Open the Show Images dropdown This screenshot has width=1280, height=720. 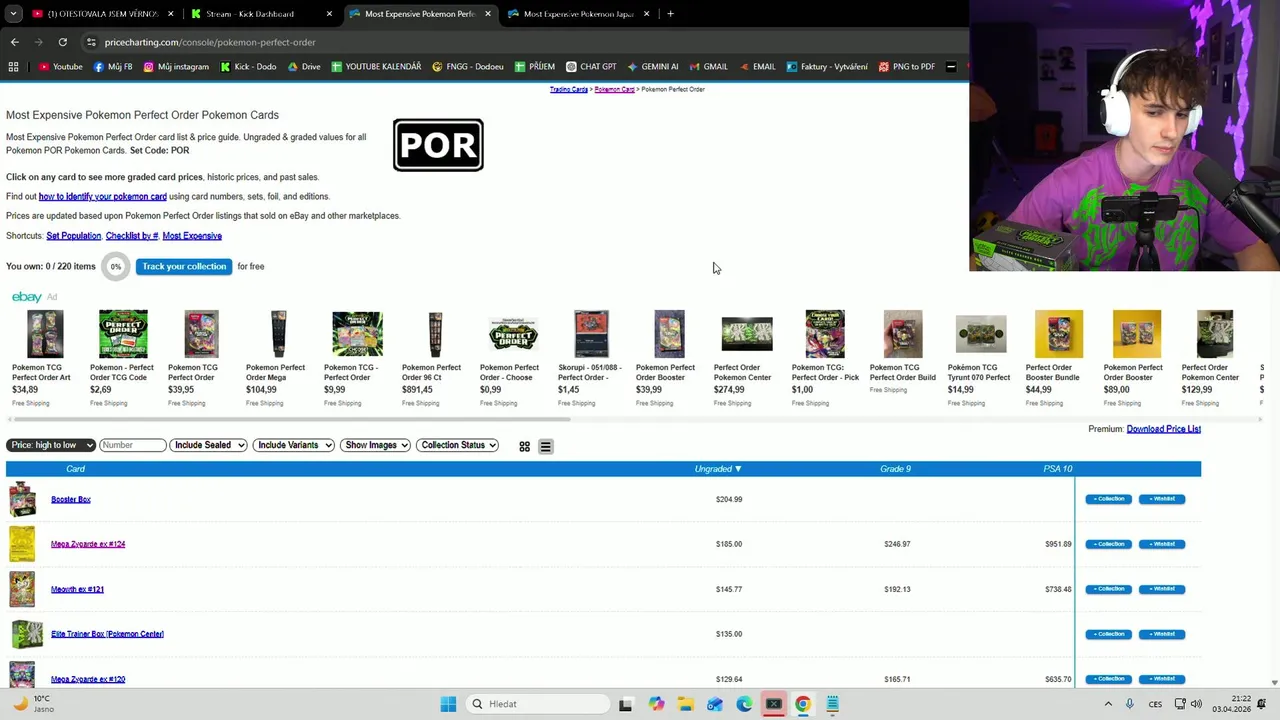pyautogui.click(x=375, y=445)
